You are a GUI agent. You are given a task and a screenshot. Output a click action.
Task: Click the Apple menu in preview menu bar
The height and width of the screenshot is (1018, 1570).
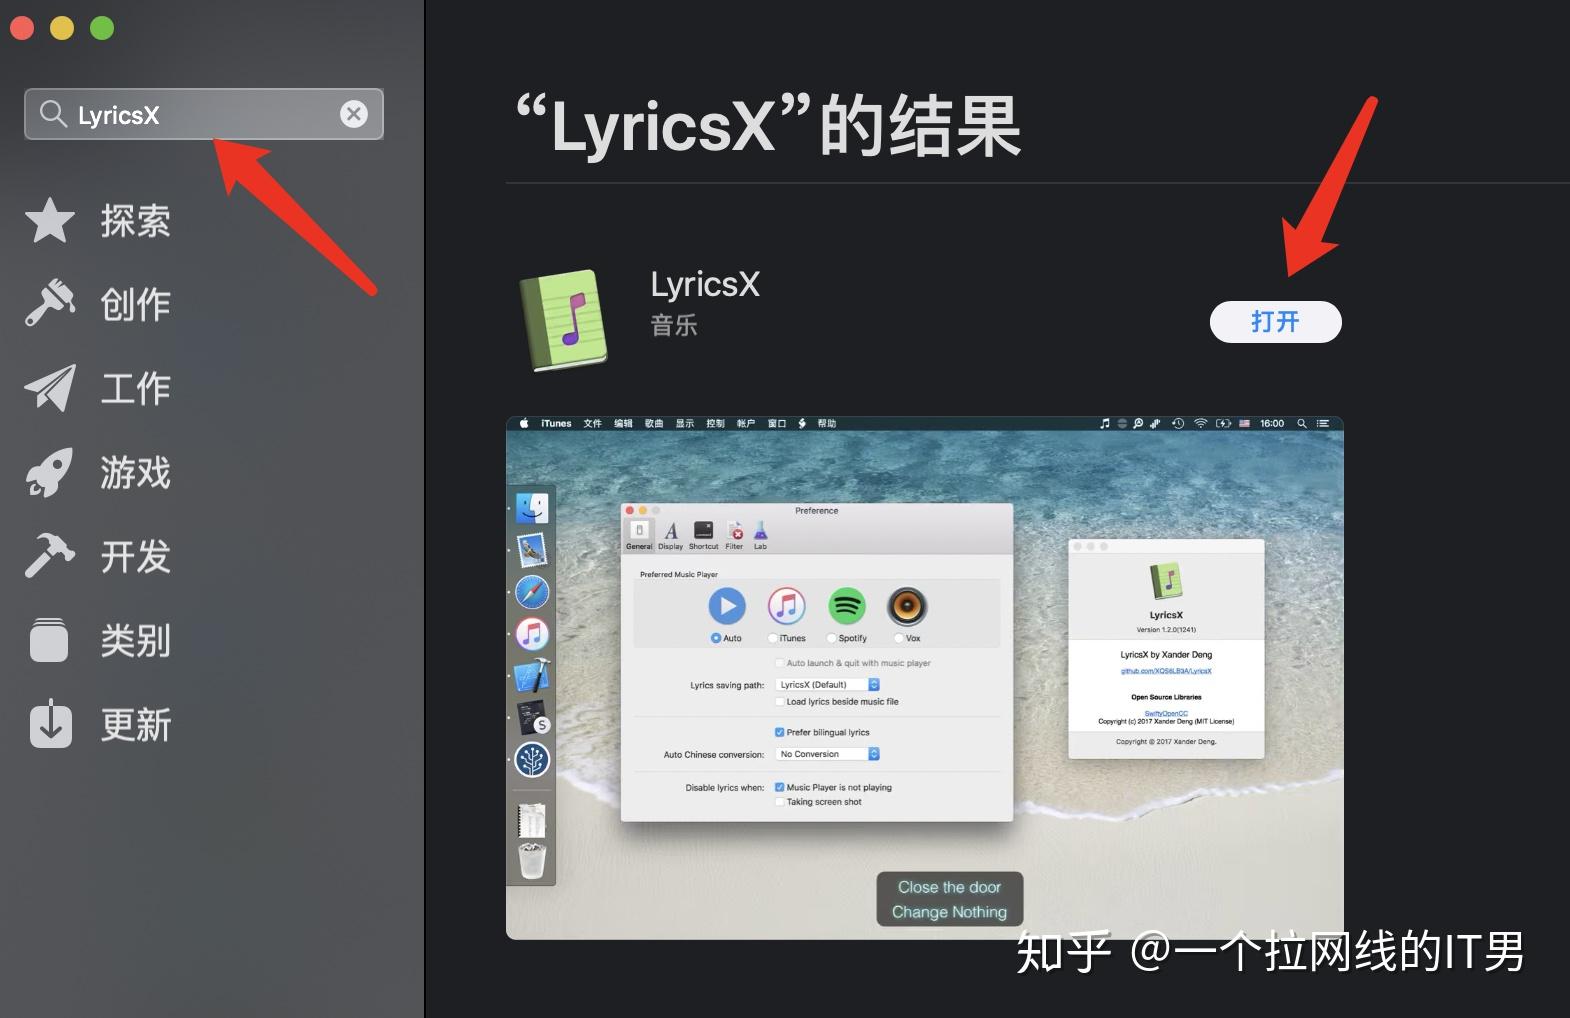[523, 423]
